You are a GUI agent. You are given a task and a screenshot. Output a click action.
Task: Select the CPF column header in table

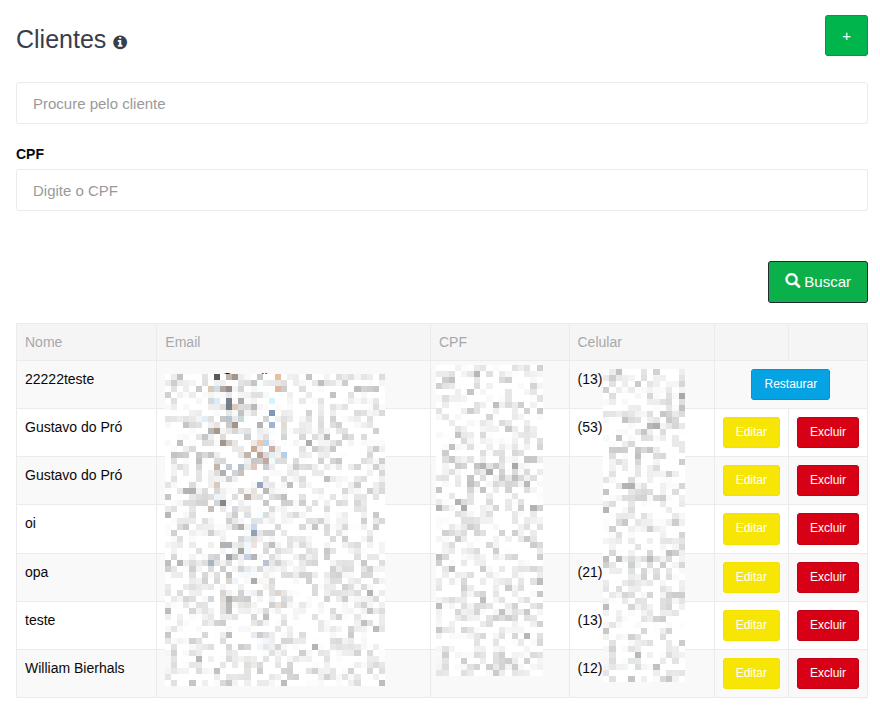pyautogui.click(x=453, y=342)
